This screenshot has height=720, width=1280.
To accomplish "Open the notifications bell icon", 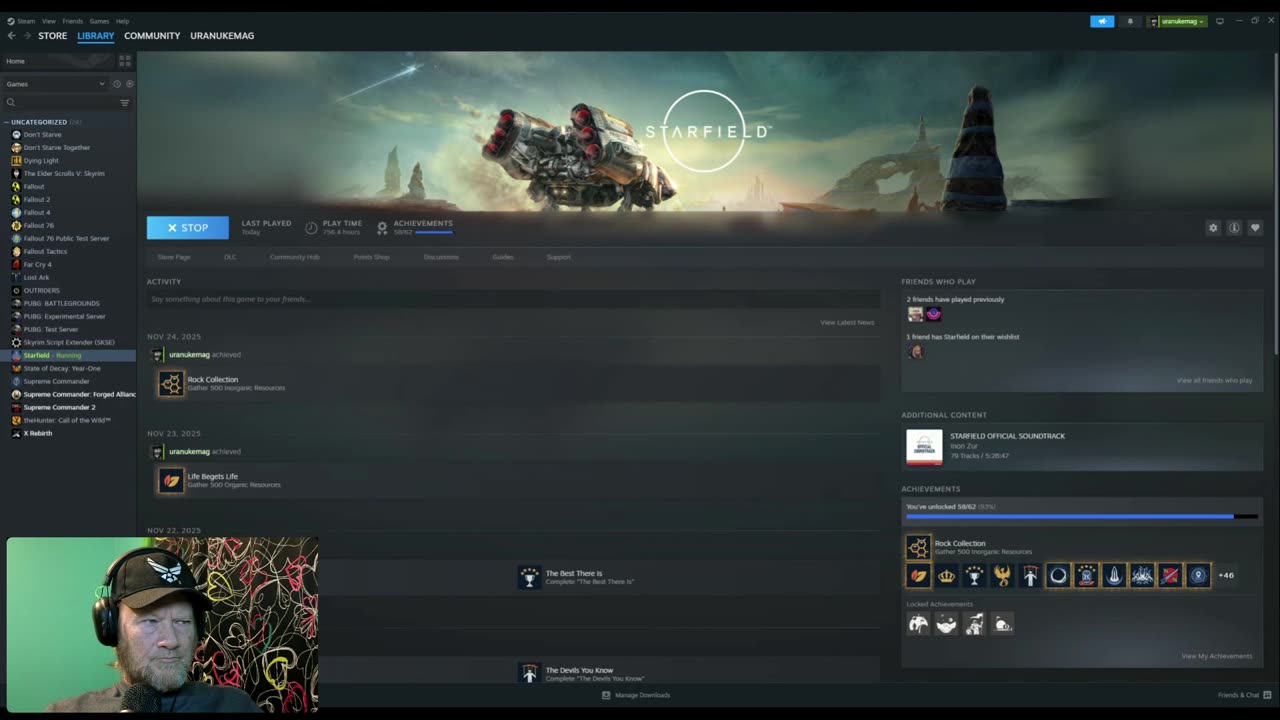I will [1130, 21].
